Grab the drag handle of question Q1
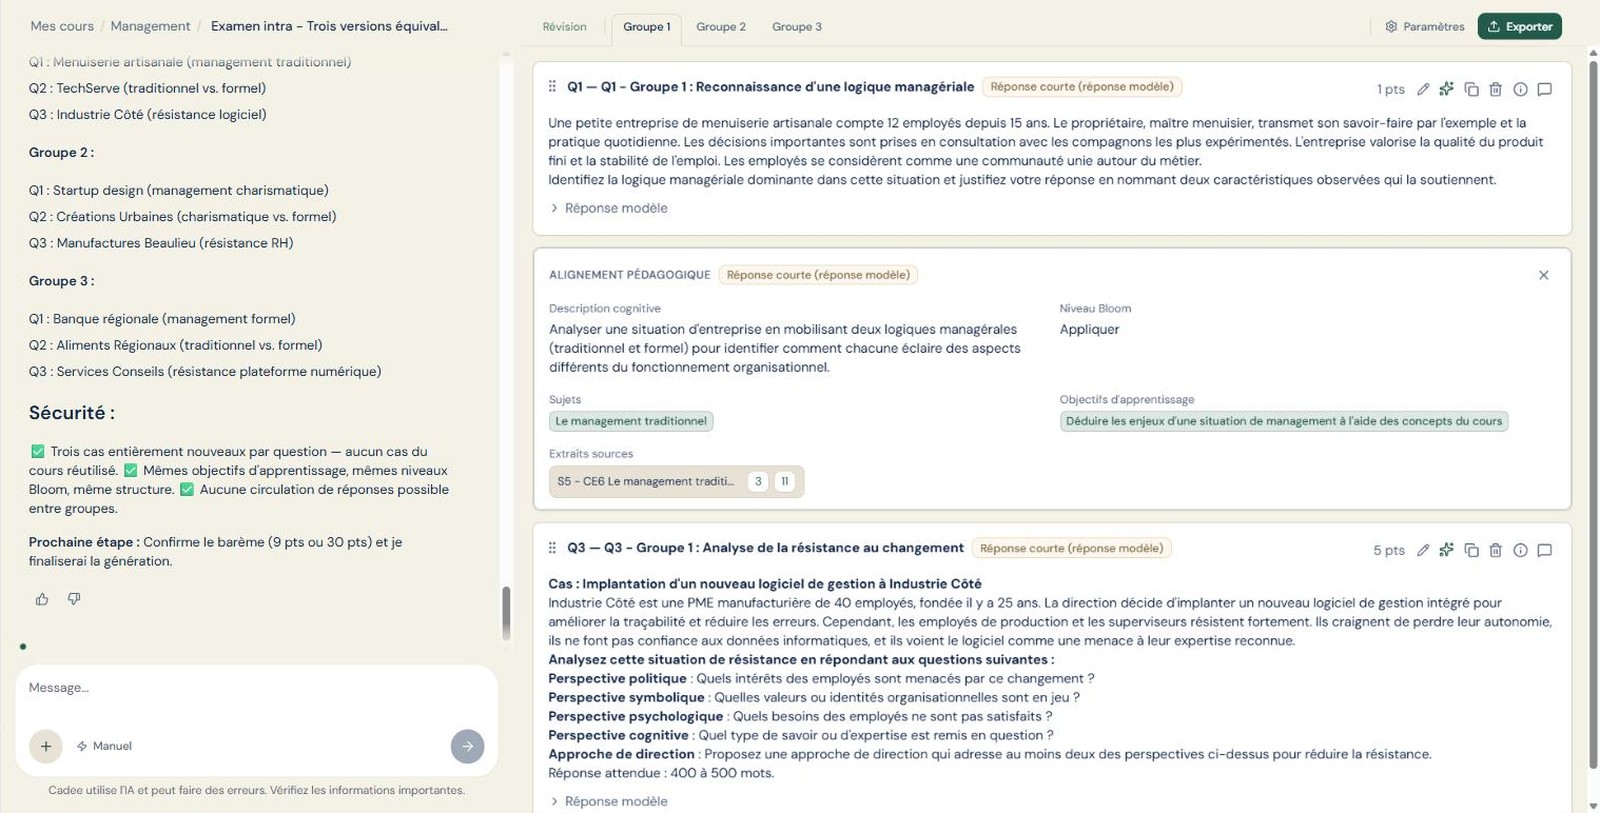The image size is (1600, 813). pyautogui.click(x=552, y=87)
